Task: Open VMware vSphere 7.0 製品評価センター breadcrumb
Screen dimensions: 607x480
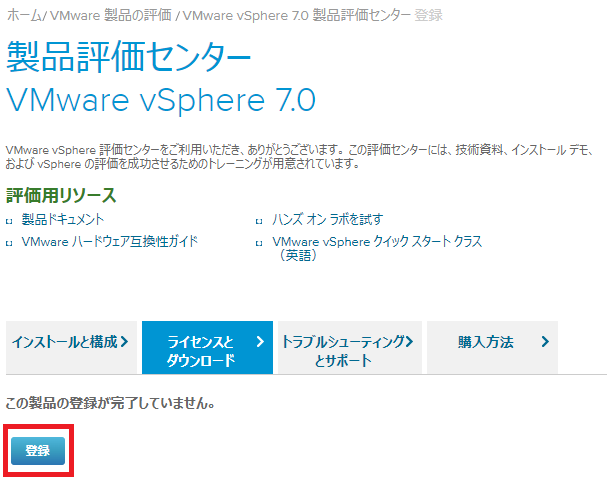Action: point(297,15)
